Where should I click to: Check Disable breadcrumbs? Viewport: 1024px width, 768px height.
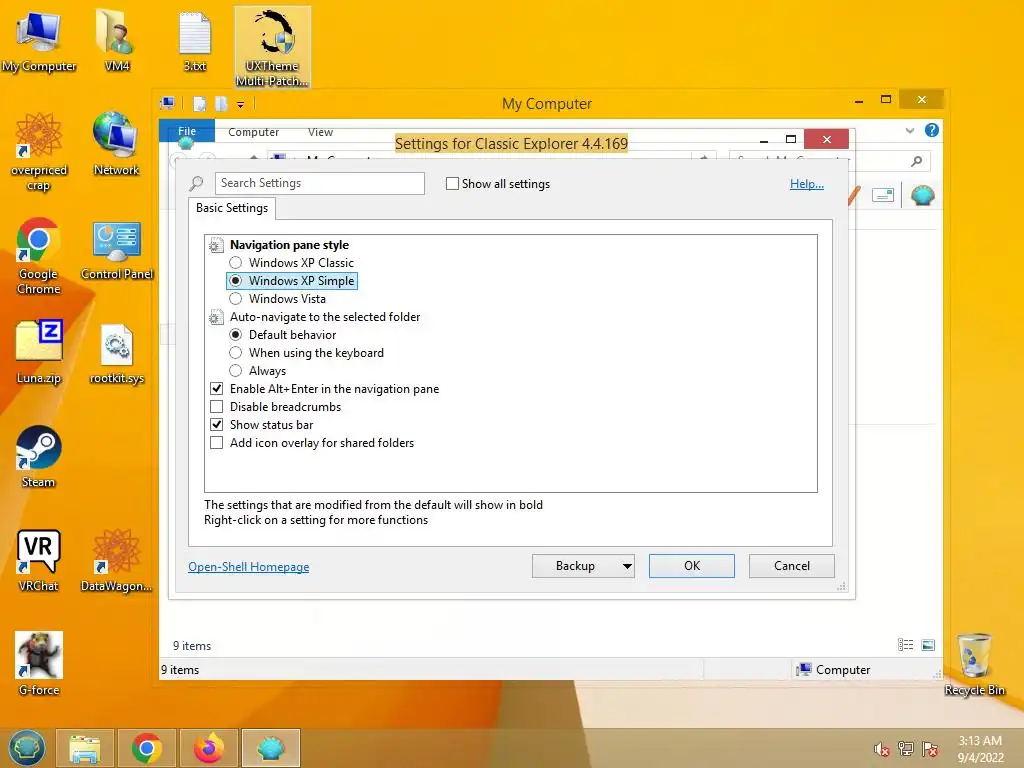[217, 407]
